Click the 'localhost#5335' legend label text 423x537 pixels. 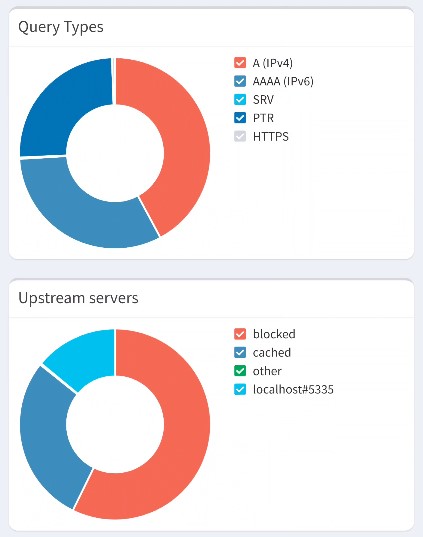[293, 389]
